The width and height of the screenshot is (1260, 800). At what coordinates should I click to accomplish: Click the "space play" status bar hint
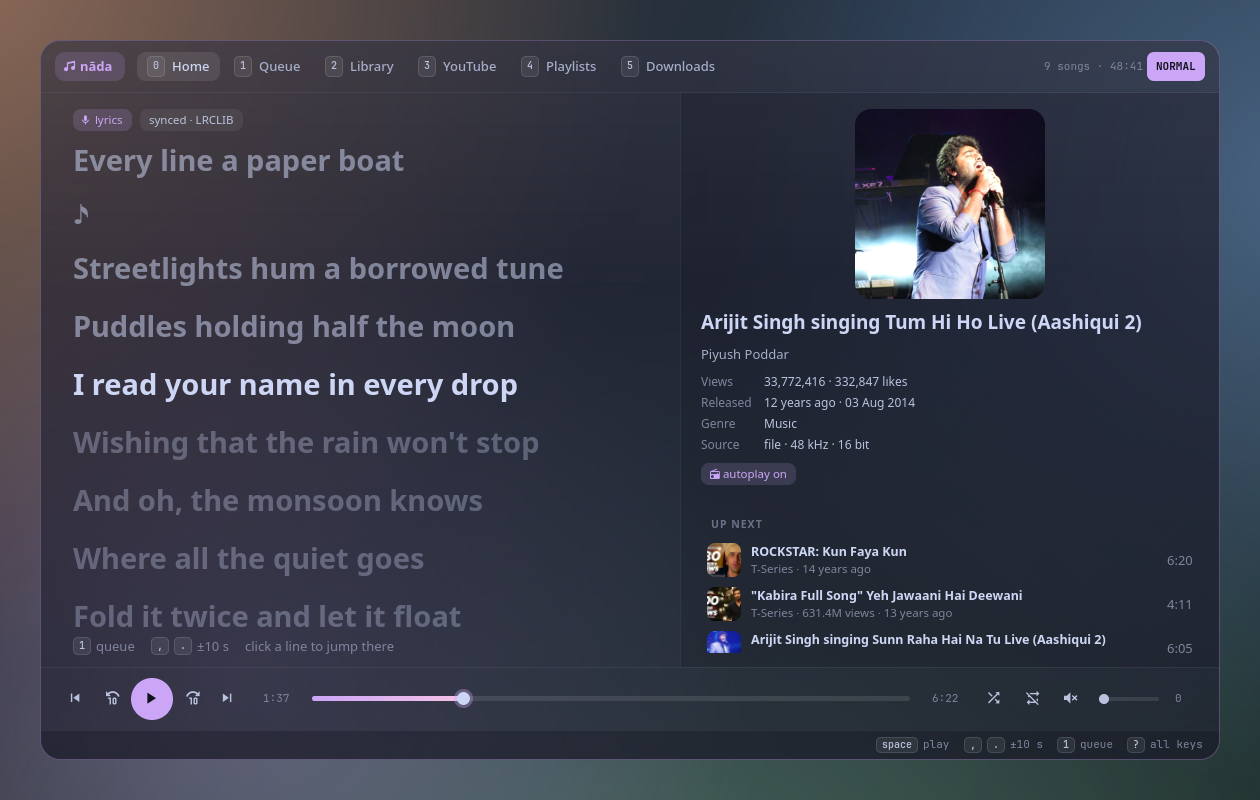[913, 745]
